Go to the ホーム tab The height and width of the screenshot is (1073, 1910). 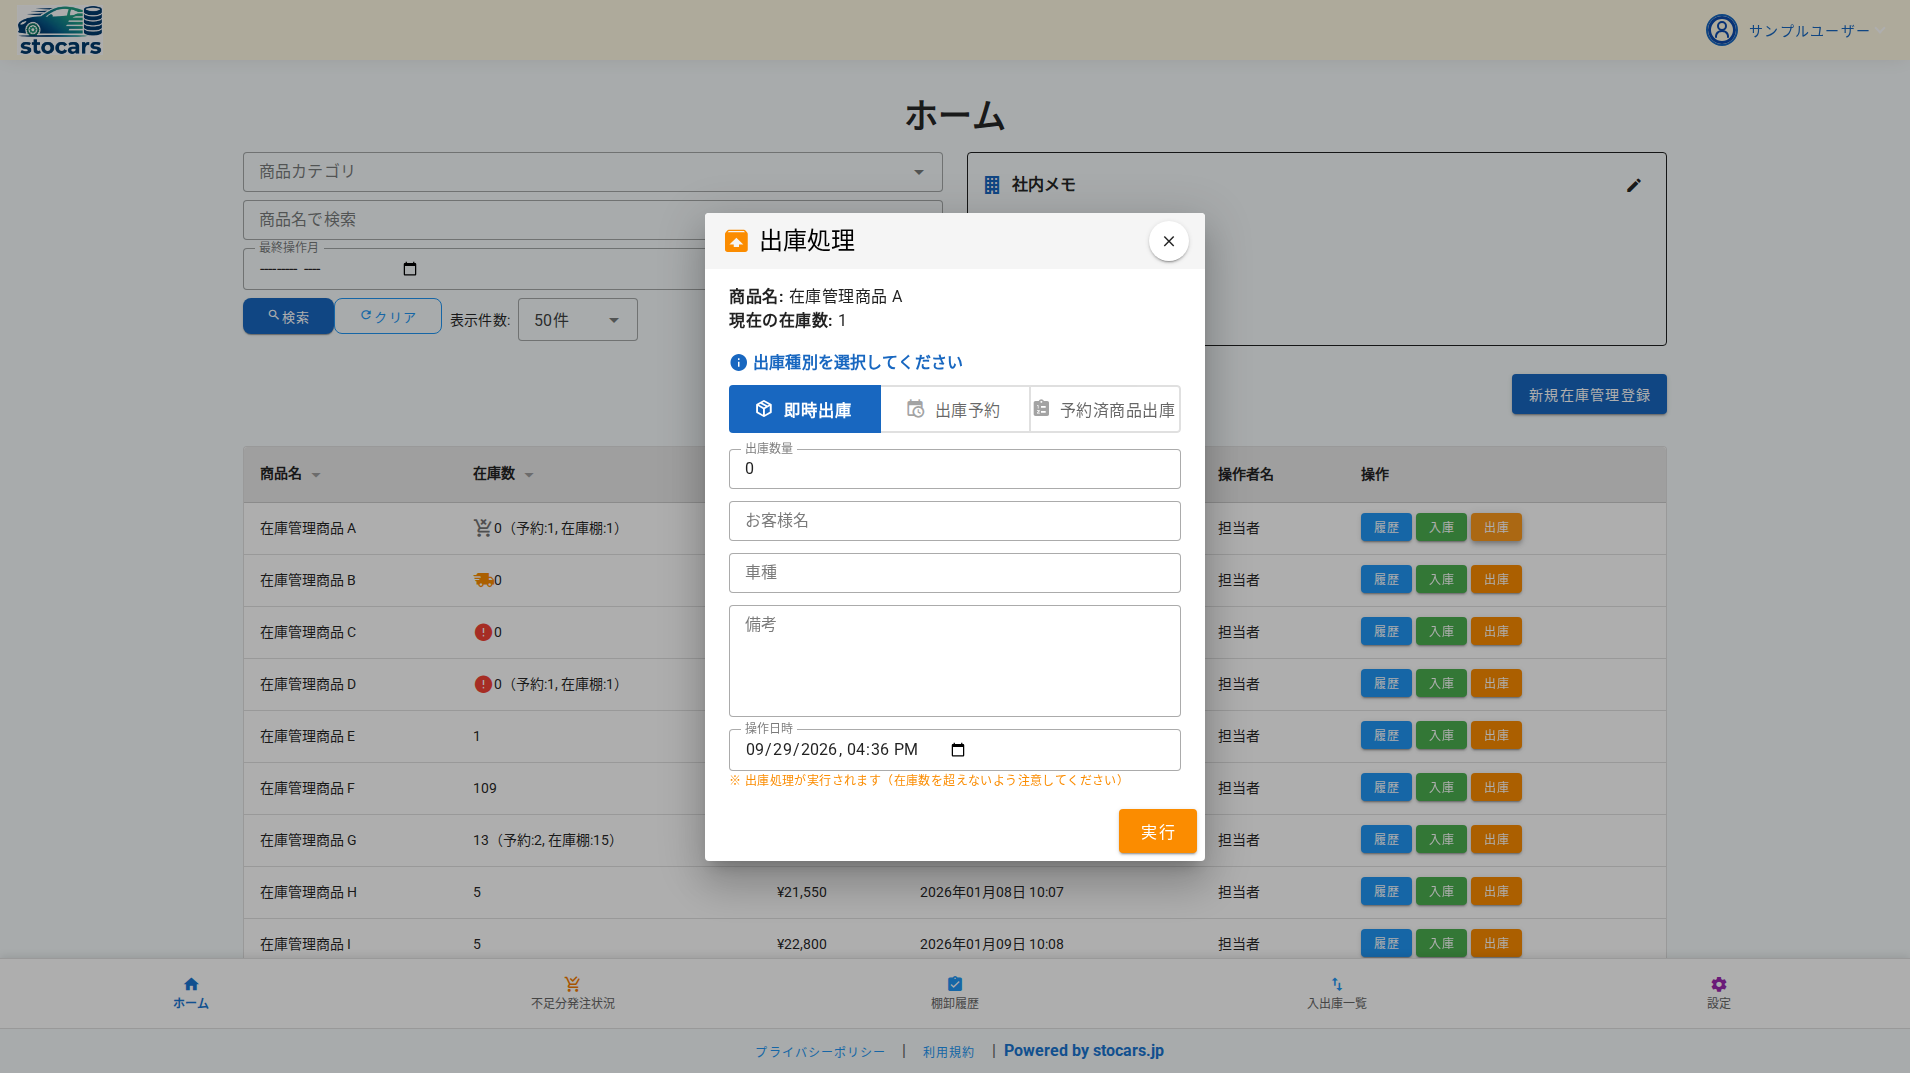(191, 993)
